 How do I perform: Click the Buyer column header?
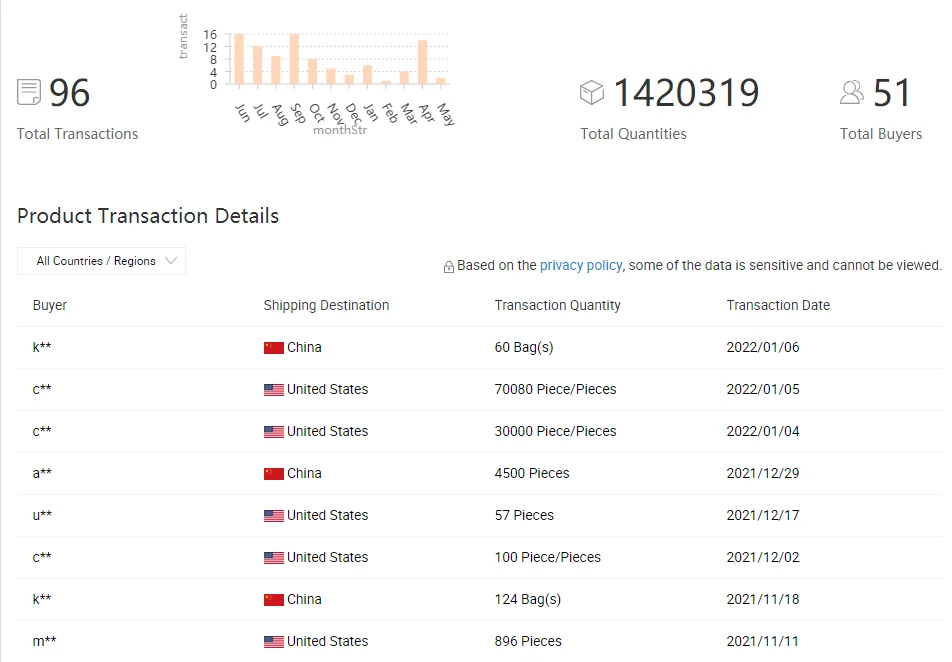[x=50, y=305]
